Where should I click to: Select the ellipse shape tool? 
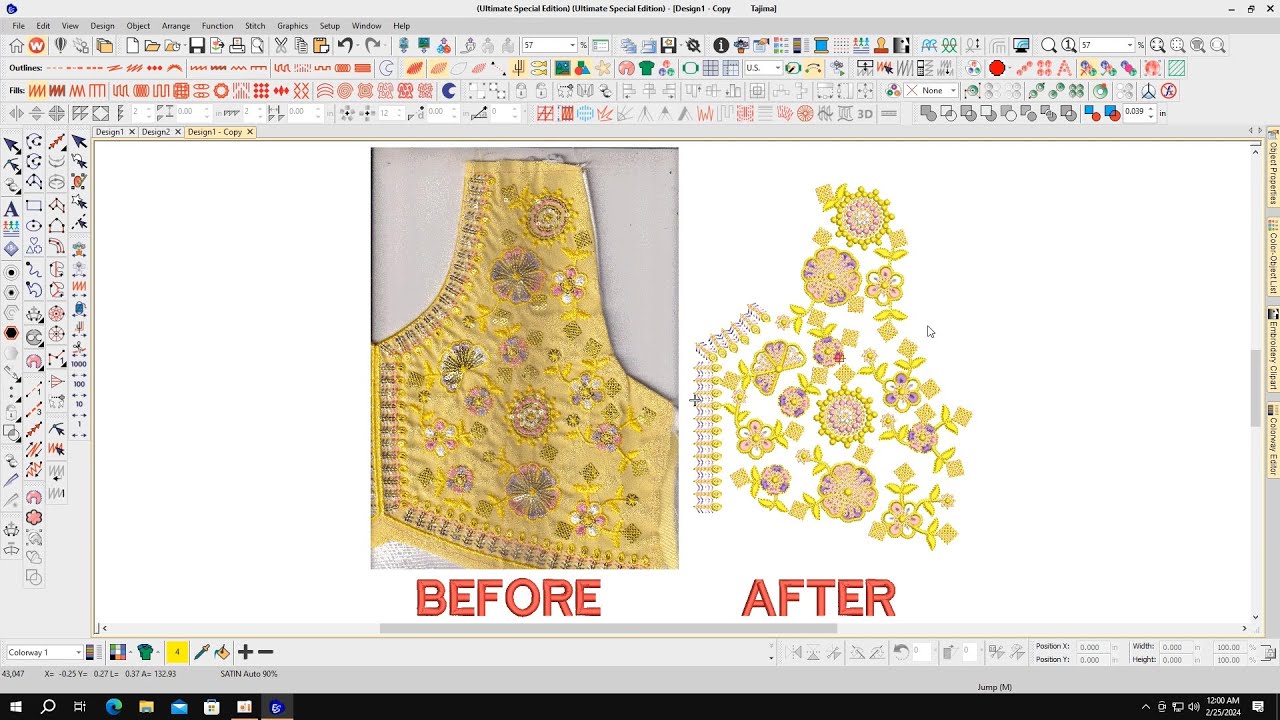[34, 226]
